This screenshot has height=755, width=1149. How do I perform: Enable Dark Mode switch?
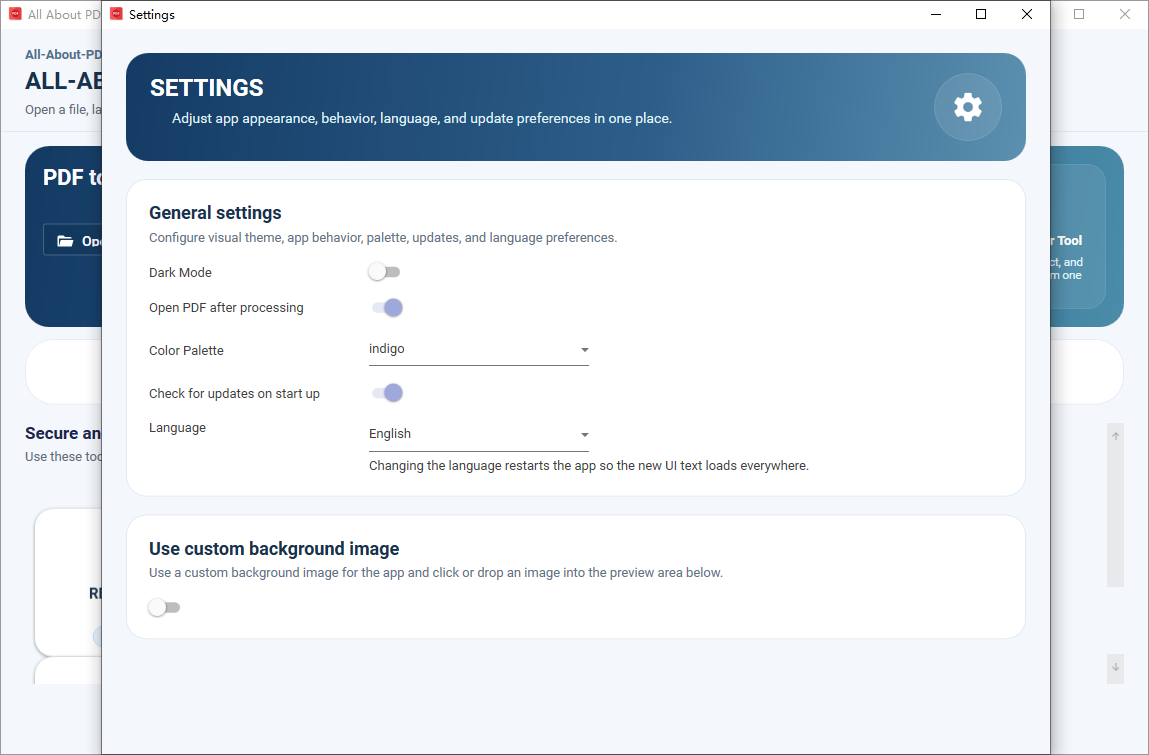pyautogui.click(x=384, y=272)
